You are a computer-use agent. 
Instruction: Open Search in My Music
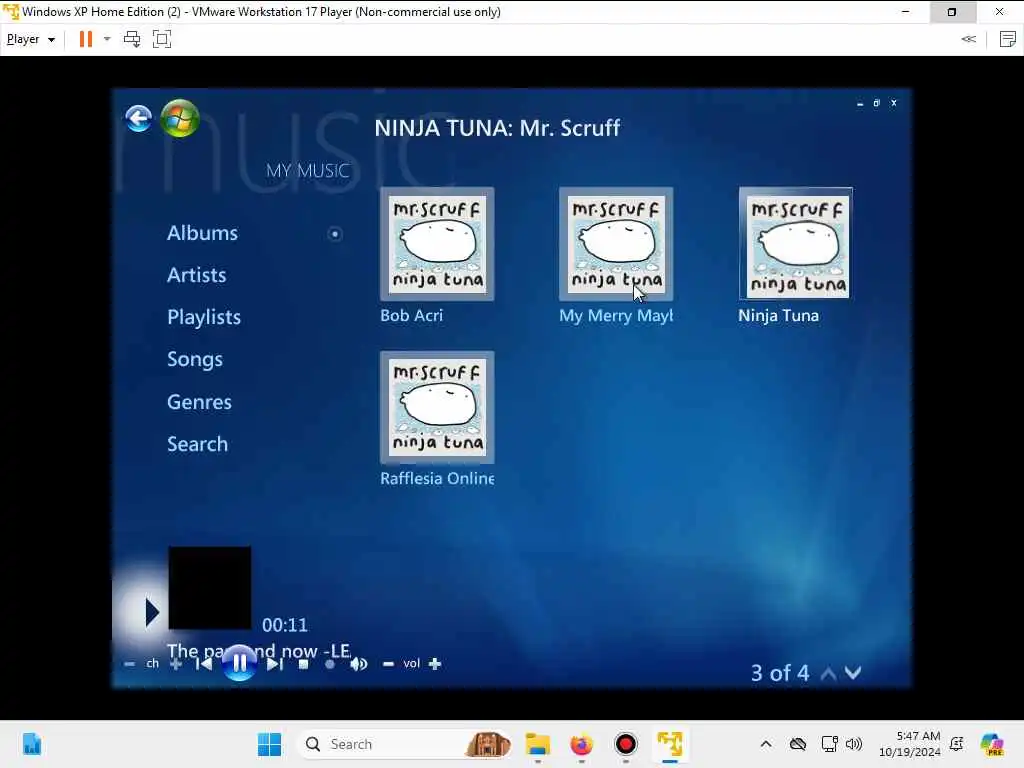pos(197,444)
